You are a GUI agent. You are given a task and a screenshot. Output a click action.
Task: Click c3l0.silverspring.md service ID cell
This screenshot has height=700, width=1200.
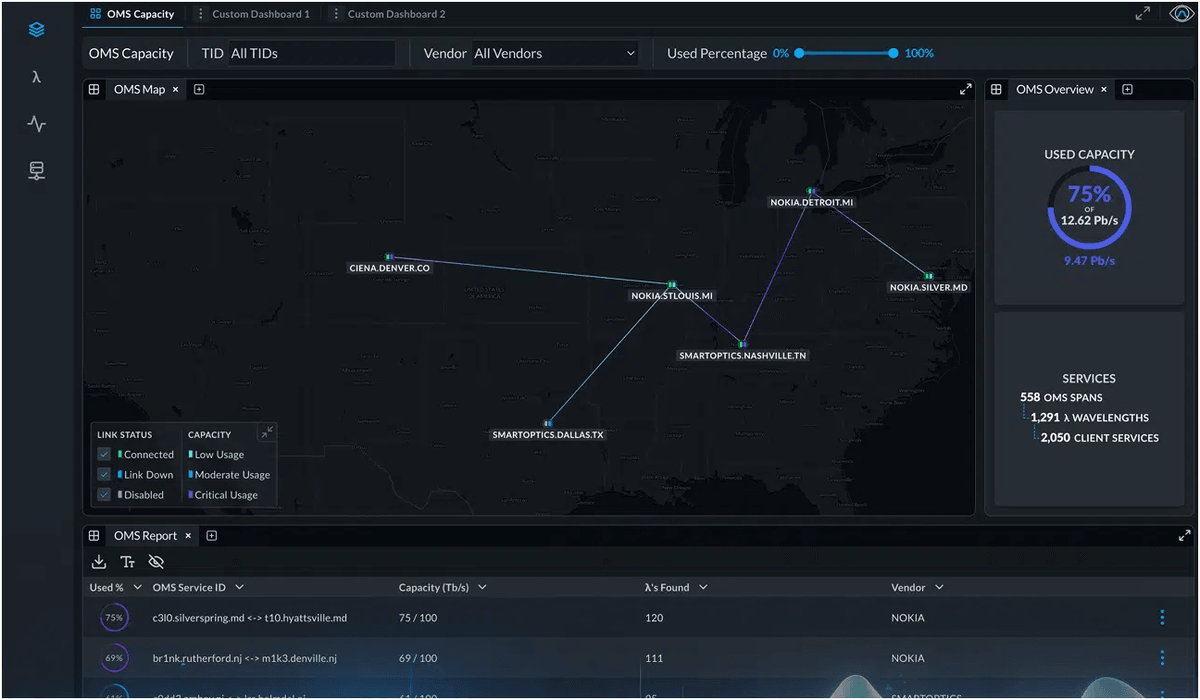pyautogui.click(x=249, y=618)
